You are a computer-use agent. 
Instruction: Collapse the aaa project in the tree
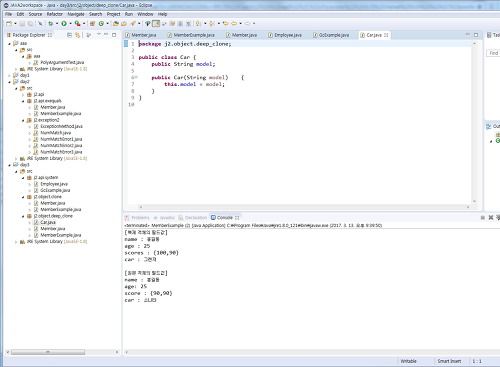click(x=9, y=43)
